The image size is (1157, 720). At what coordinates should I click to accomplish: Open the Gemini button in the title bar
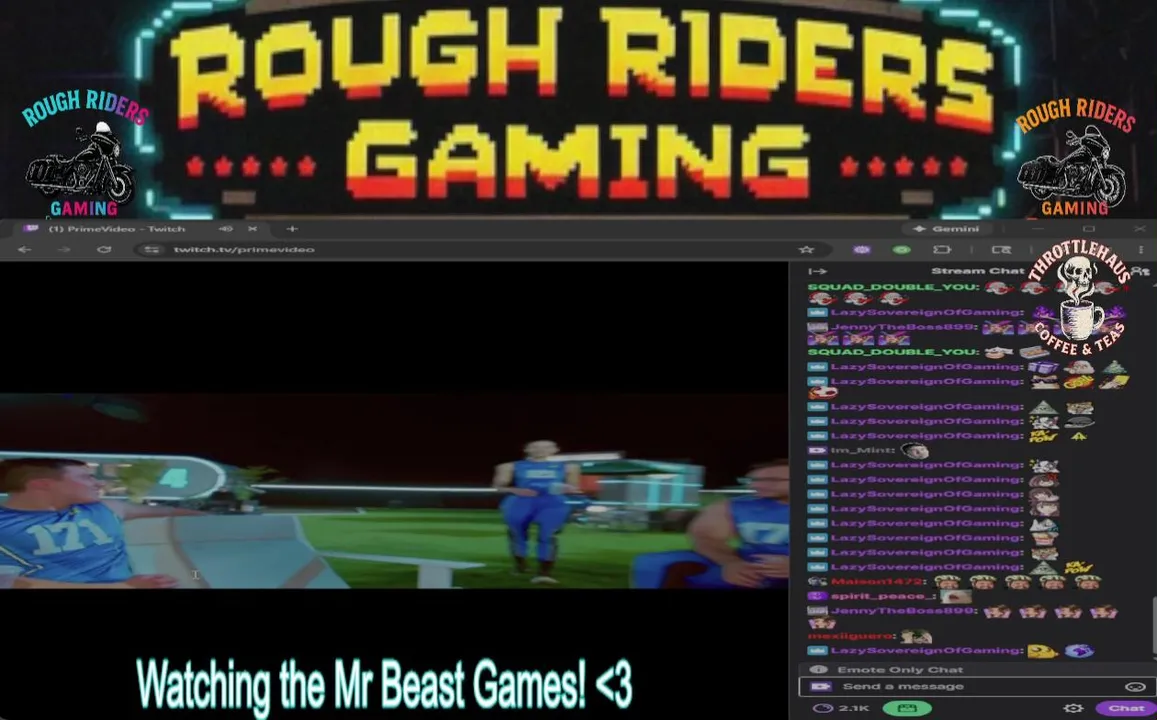coord(946,229)
